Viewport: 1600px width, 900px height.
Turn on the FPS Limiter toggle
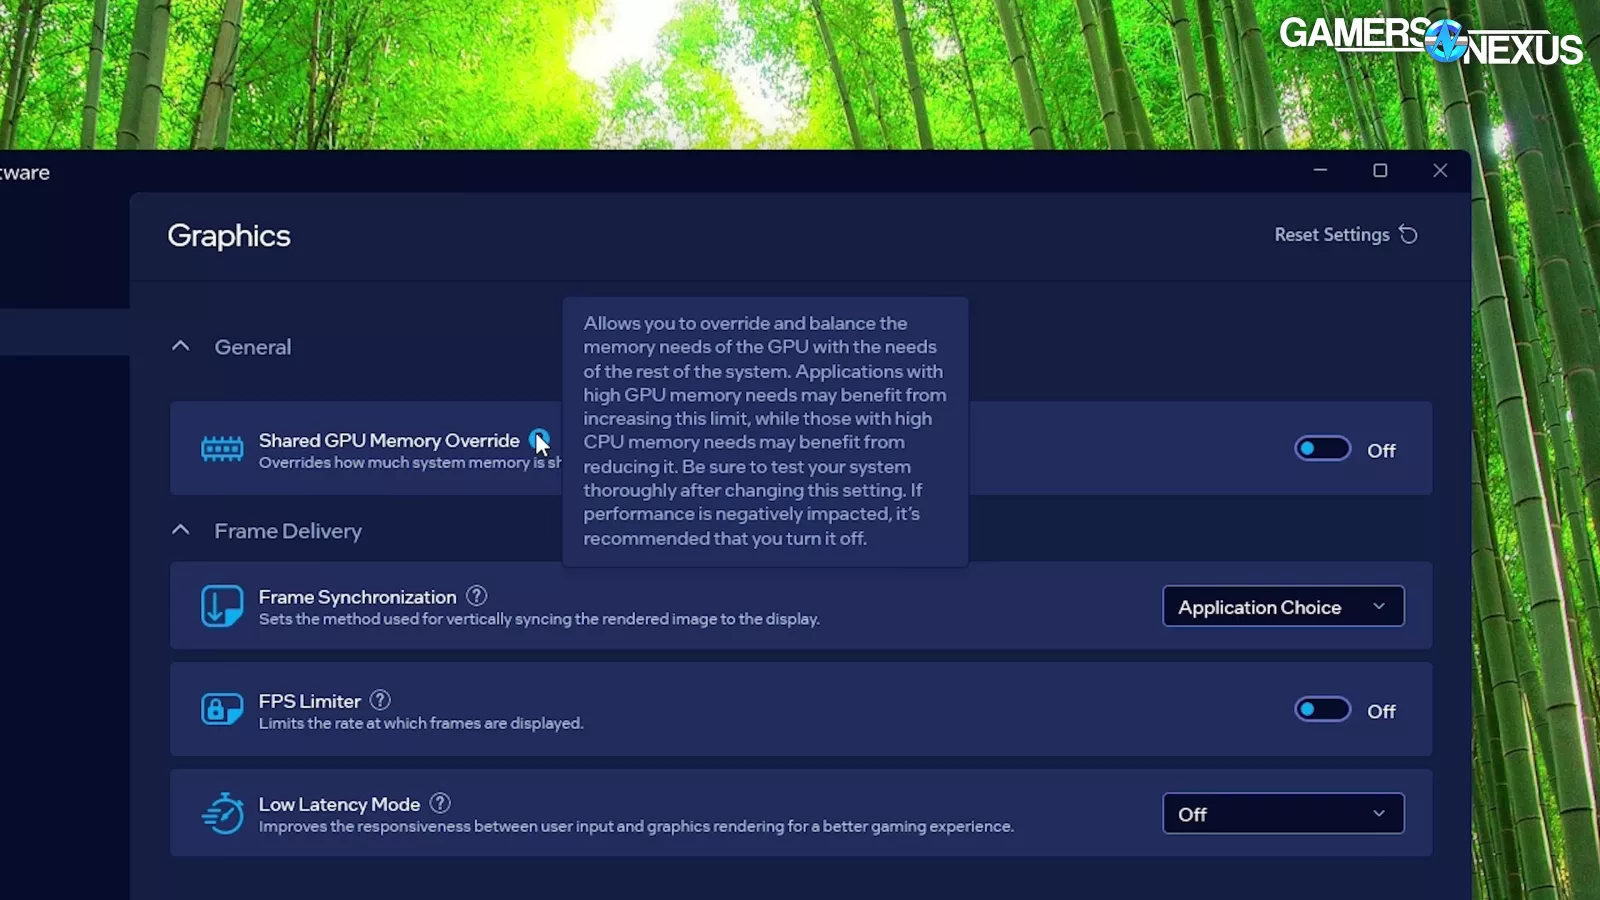coord(1321,709)
